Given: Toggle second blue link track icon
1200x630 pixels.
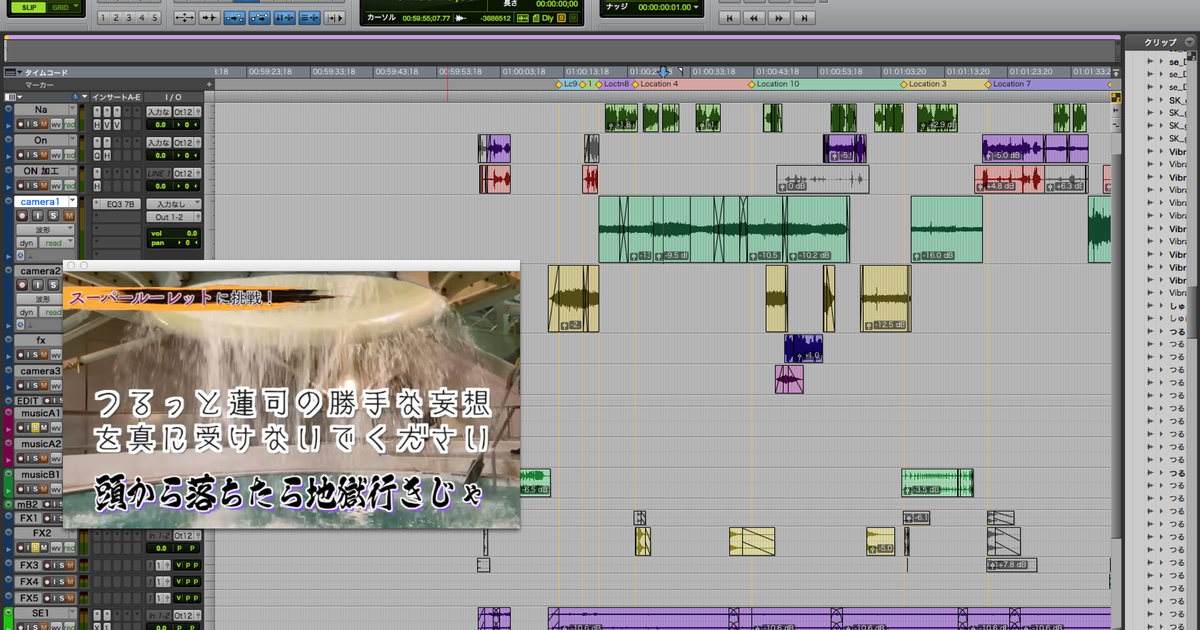Looking at the screenshot, I should pyautogui.click(x=259, y=18).
